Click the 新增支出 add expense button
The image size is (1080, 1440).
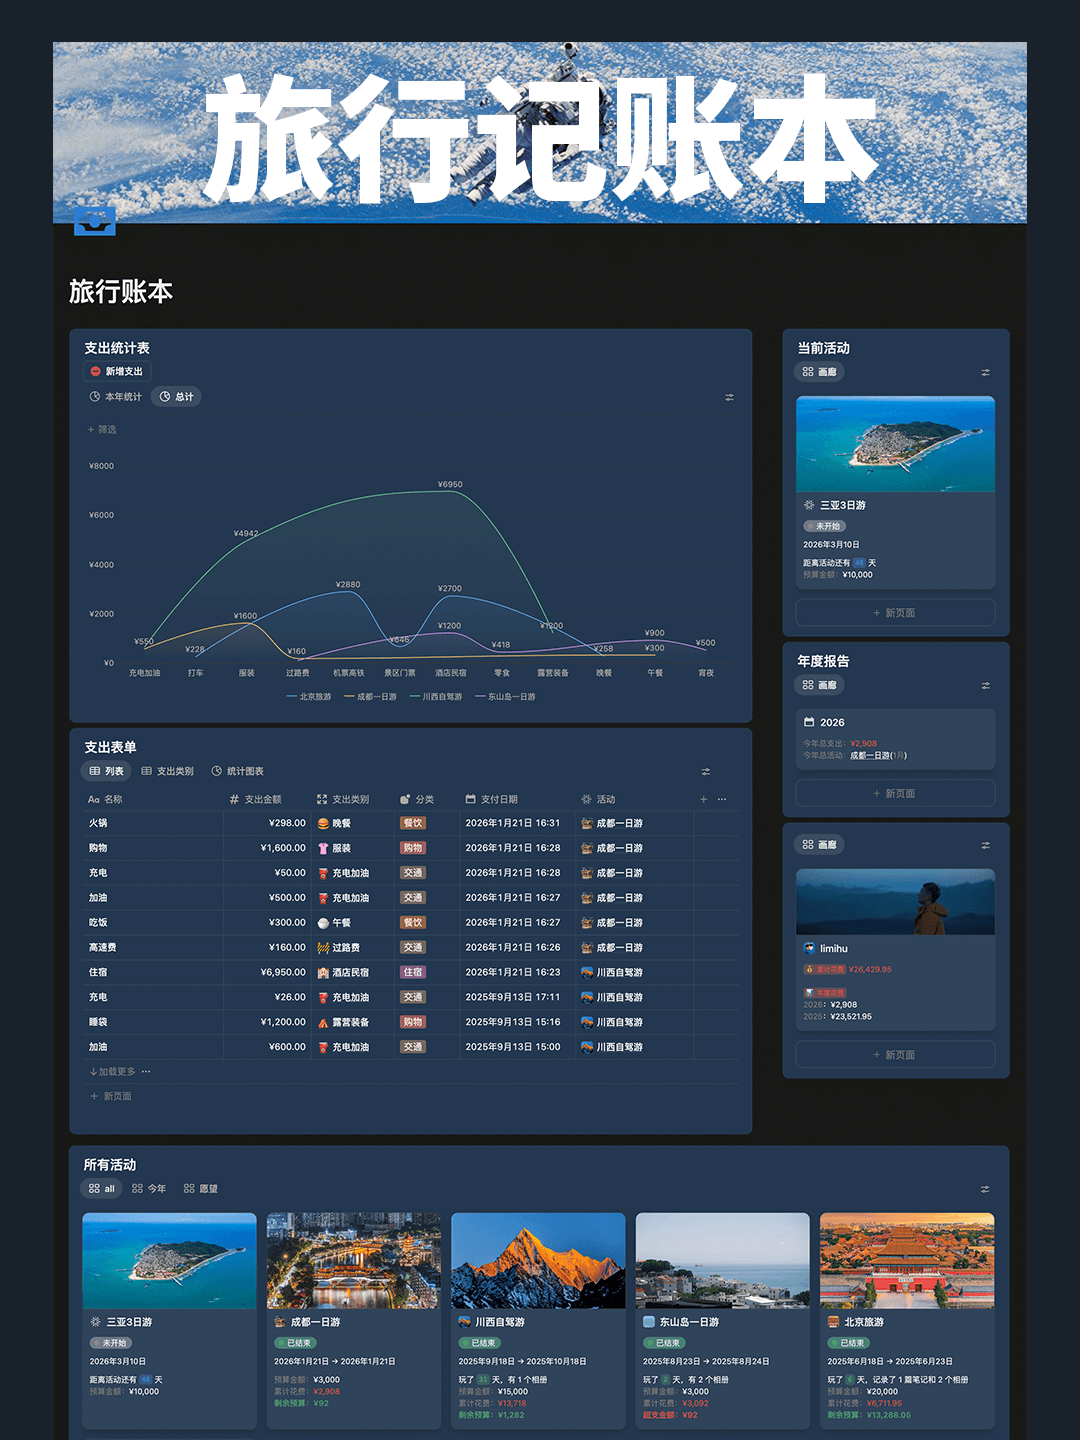(x=117, y=371)
